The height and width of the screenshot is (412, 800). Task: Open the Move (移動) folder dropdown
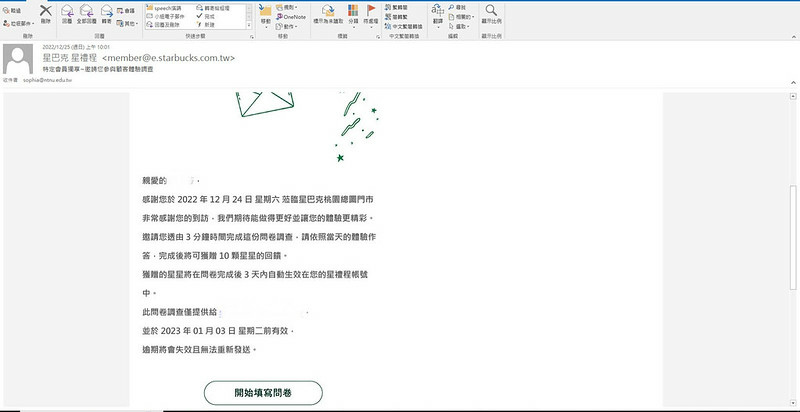(x=265, y=15)
